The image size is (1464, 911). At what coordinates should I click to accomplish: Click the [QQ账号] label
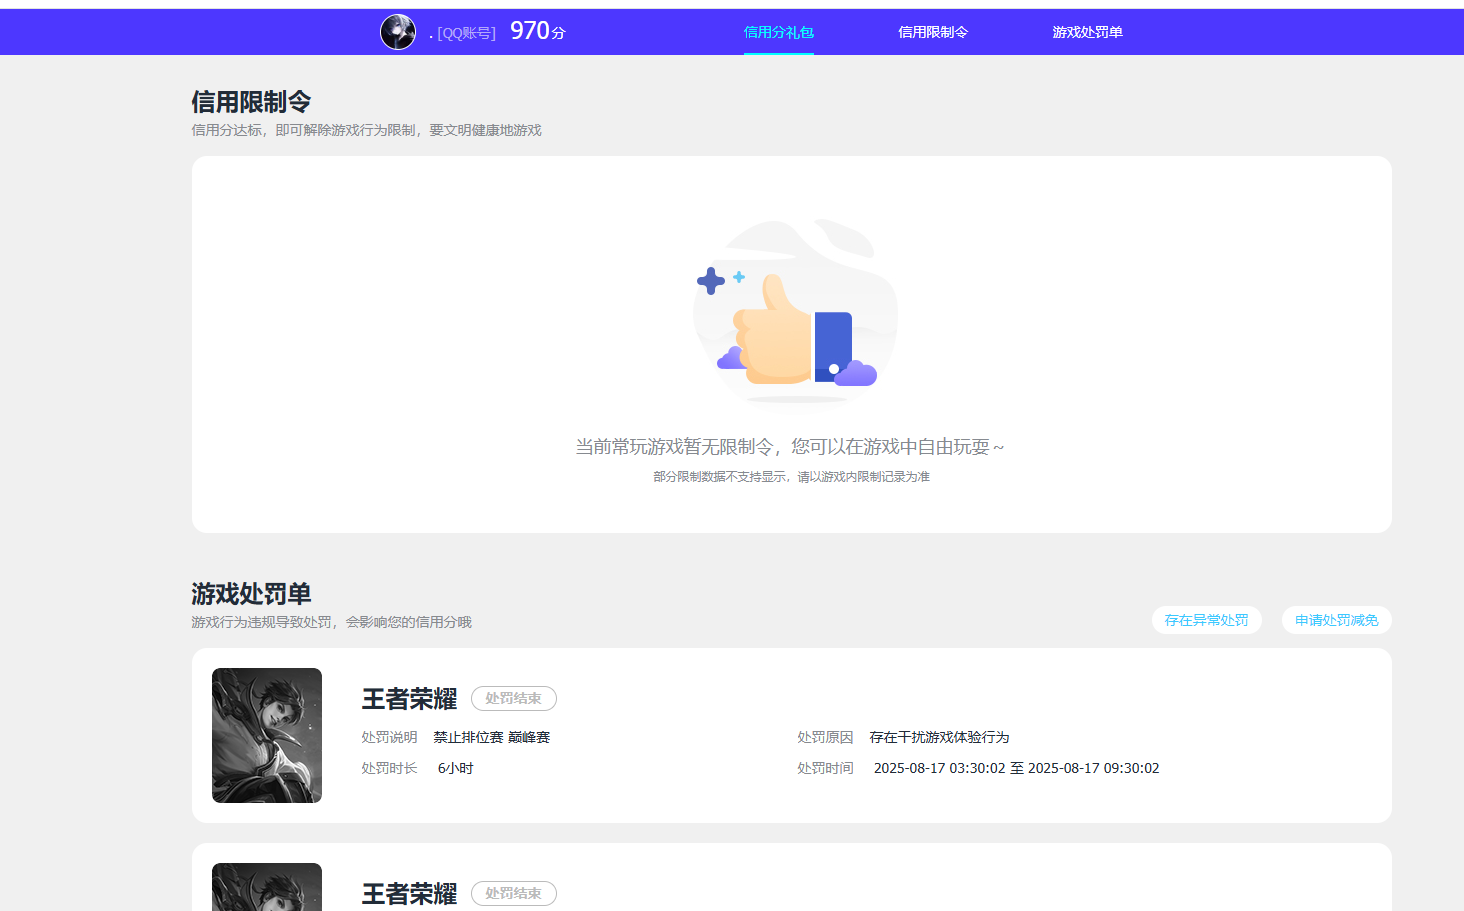tap(466, 33)
